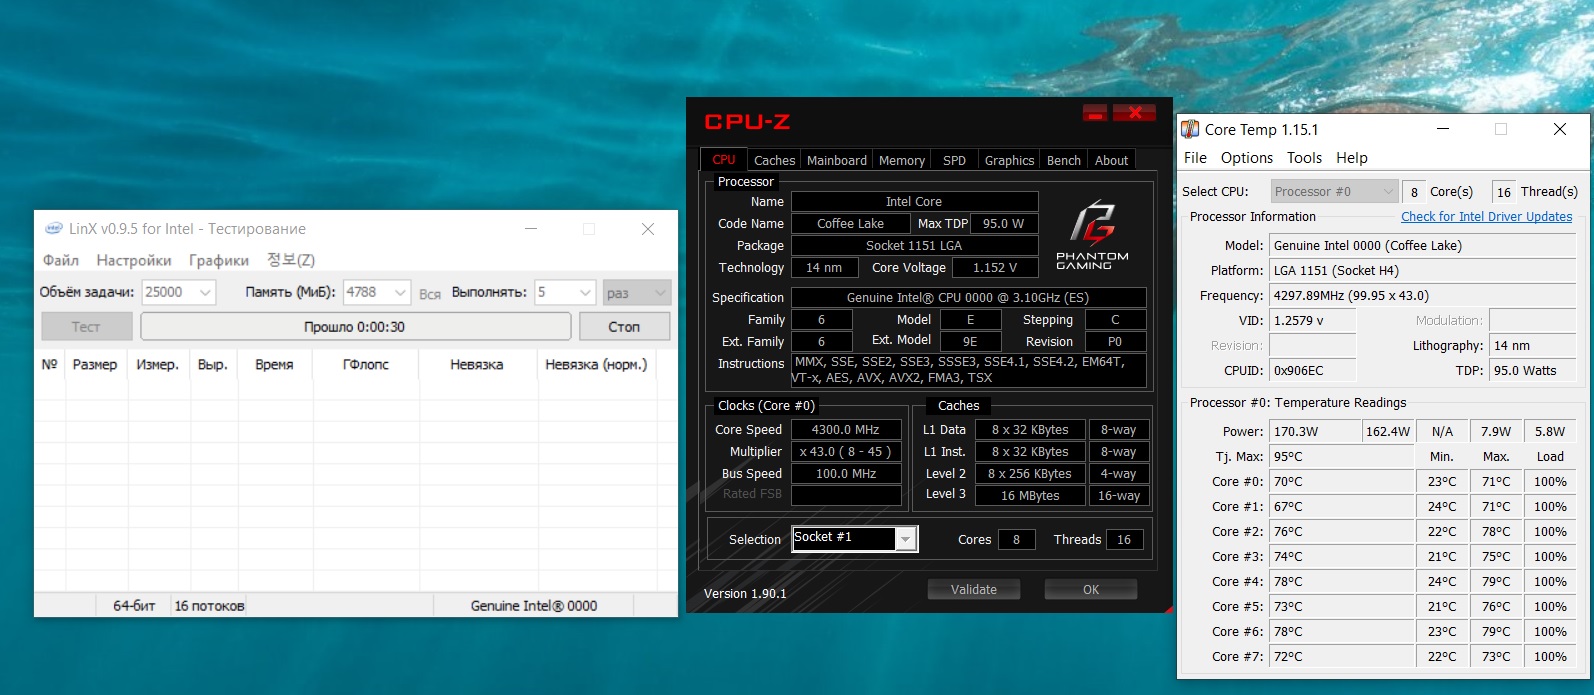Open the Socket #1 selection dropdown in CPU-Z
Screen dimensions: 1594x695
coord(905,539)
